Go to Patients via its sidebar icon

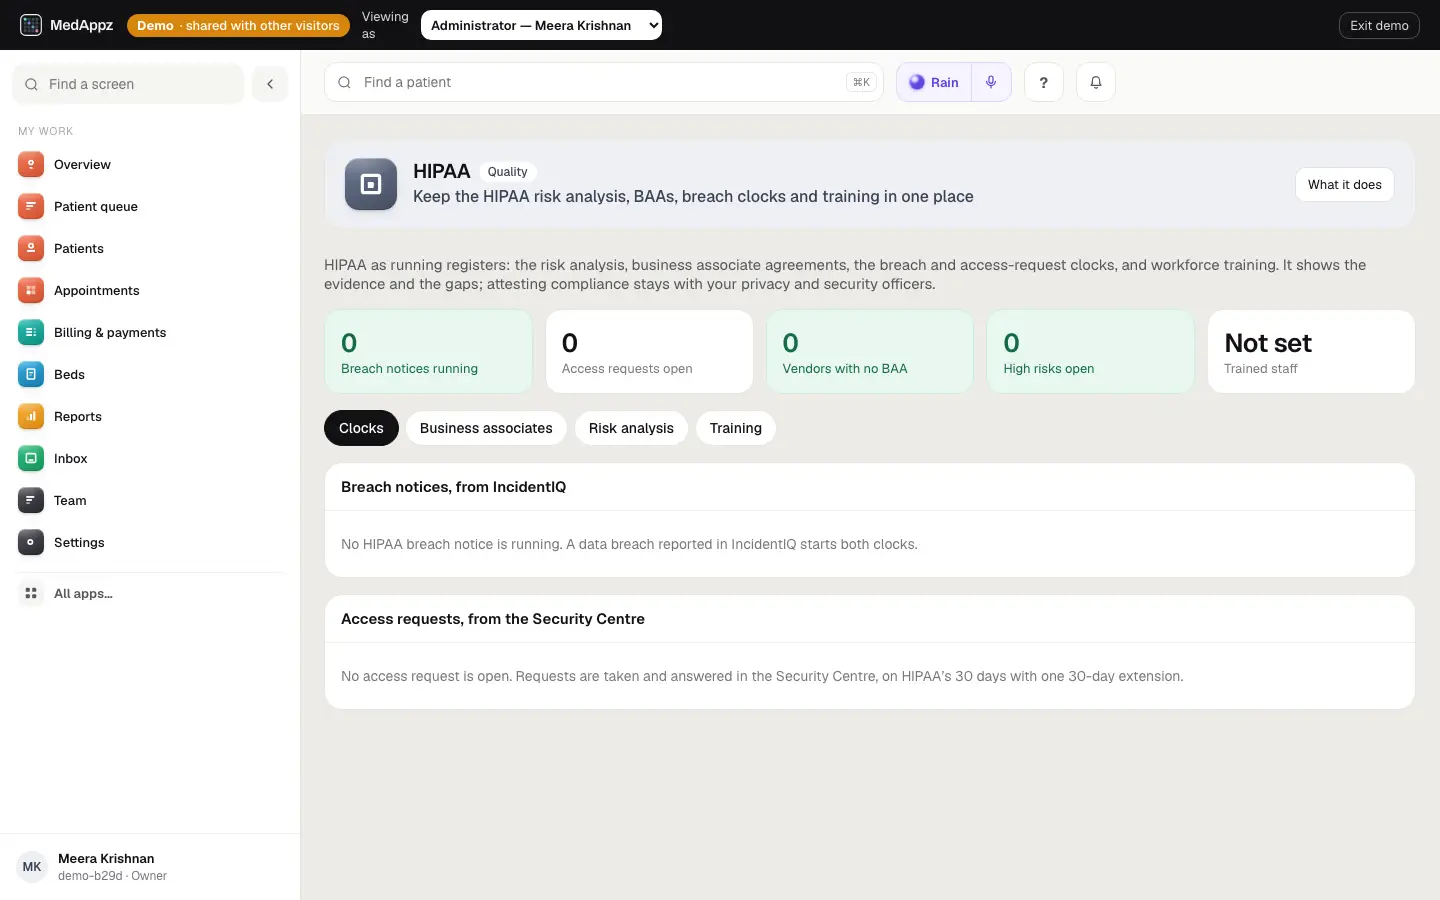[x=31, y=248]
